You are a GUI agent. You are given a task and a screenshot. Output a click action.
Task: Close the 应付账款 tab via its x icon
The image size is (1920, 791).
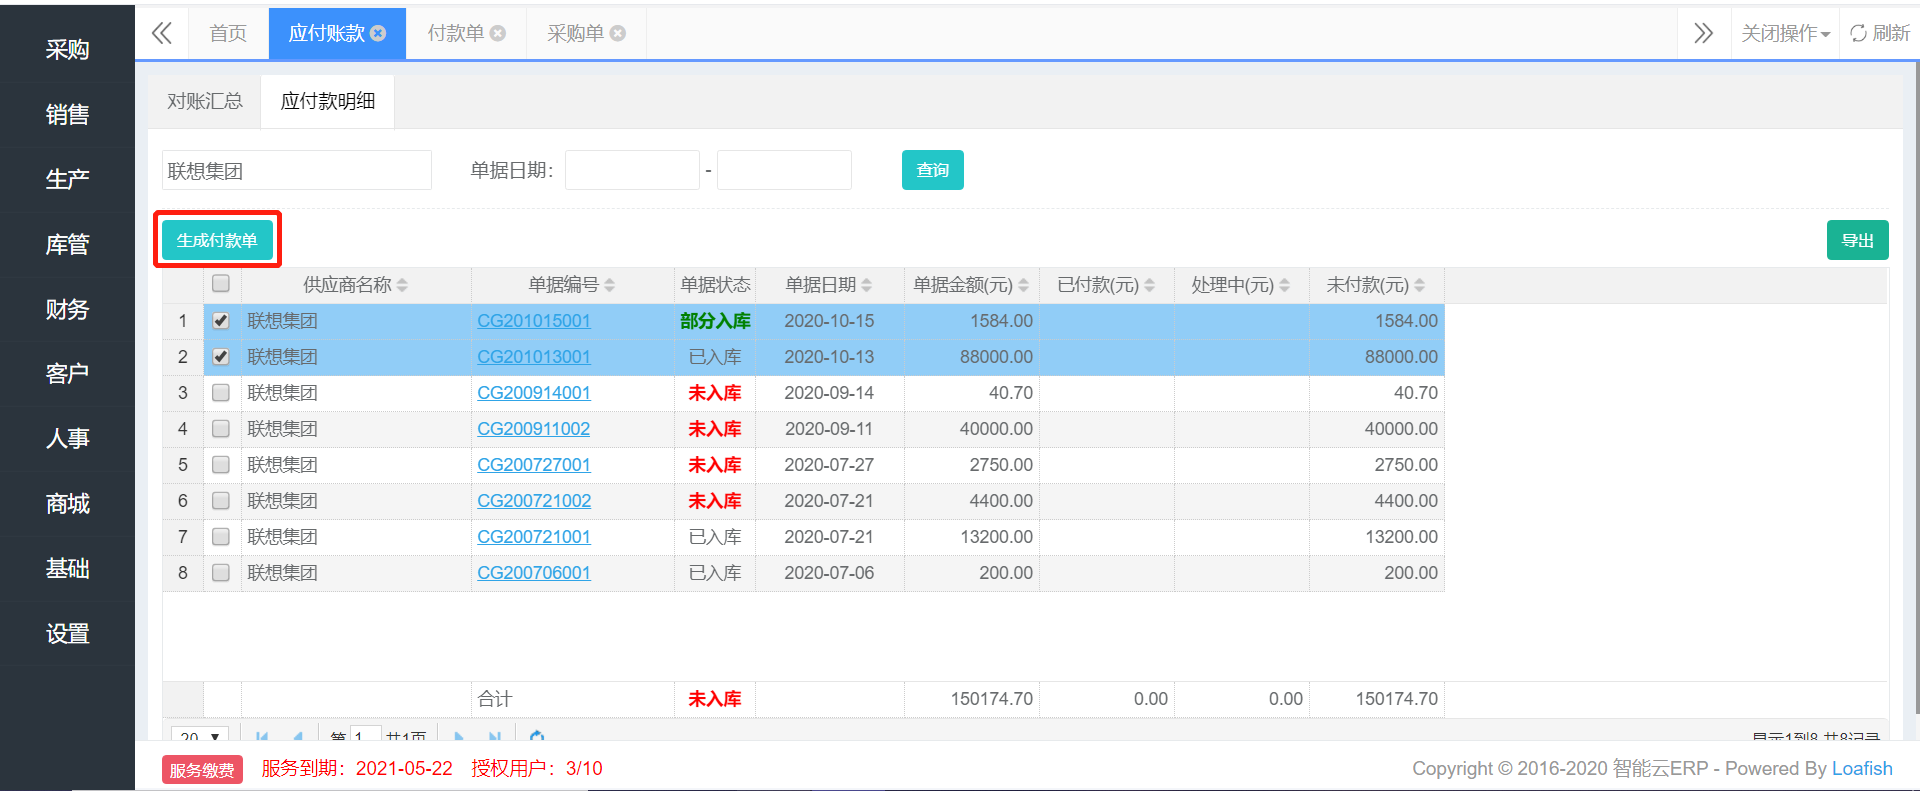378,33
